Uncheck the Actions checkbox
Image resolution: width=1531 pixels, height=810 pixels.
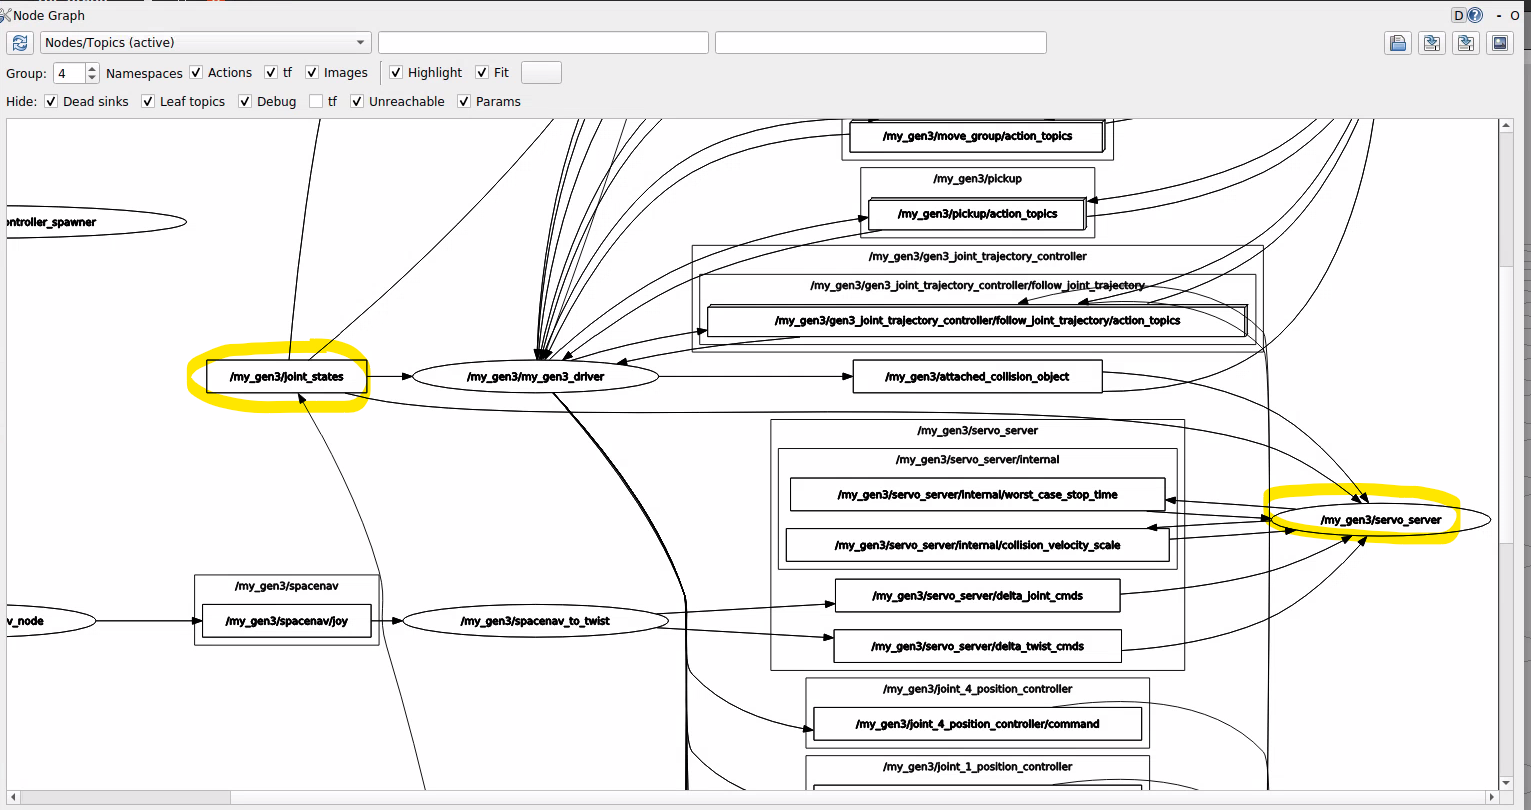point(195,72)
